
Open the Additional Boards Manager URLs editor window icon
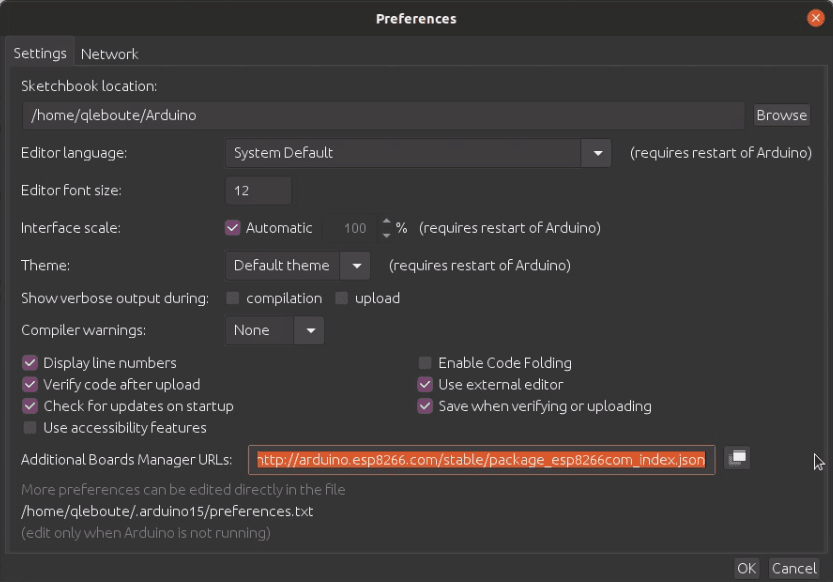coord(737,458)
